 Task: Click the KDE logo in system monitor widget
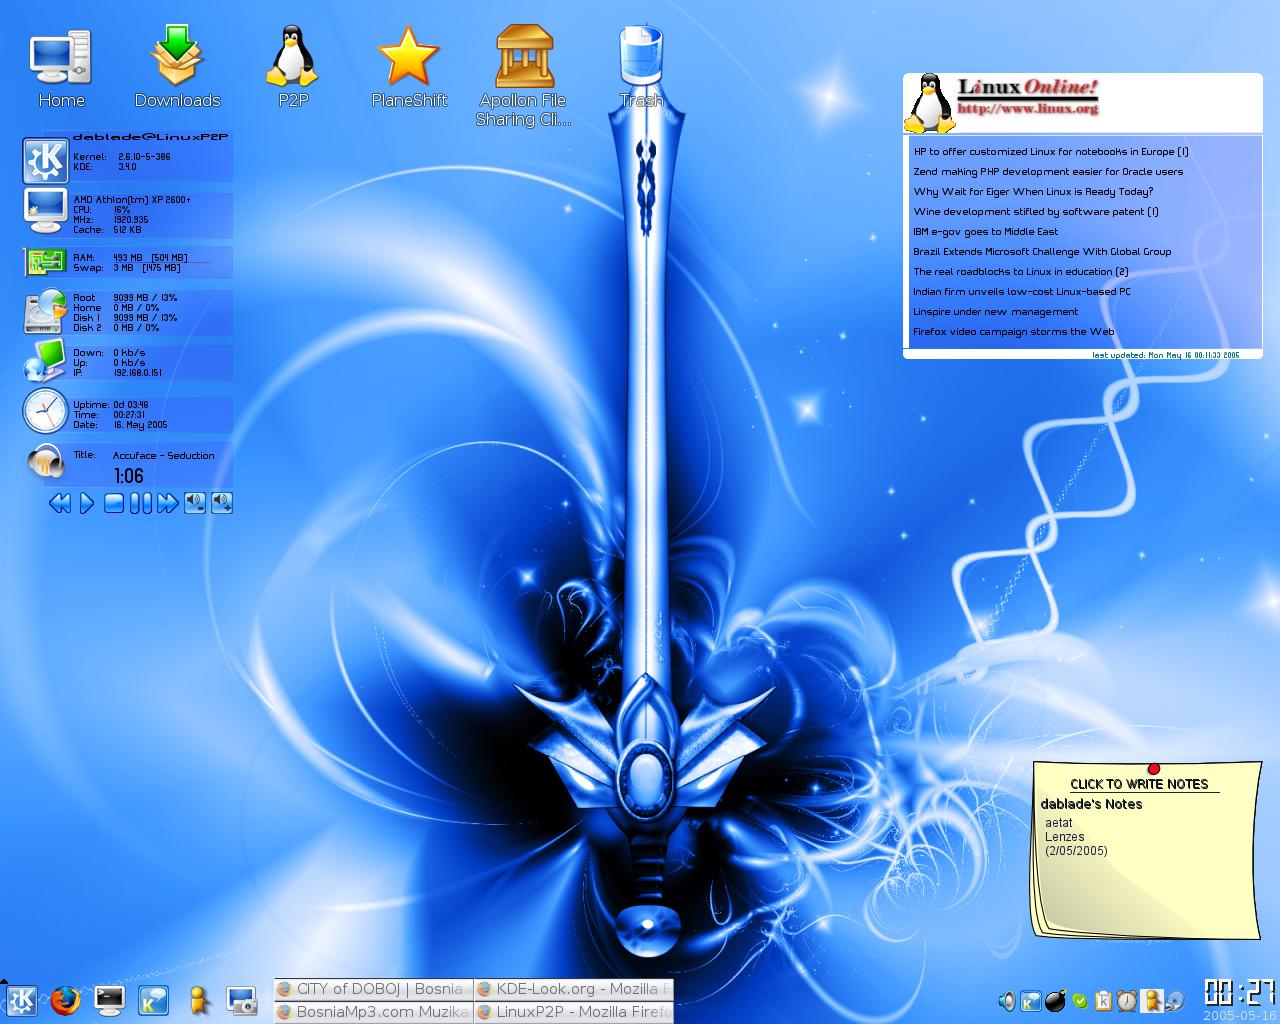click(x=45, y=160)
